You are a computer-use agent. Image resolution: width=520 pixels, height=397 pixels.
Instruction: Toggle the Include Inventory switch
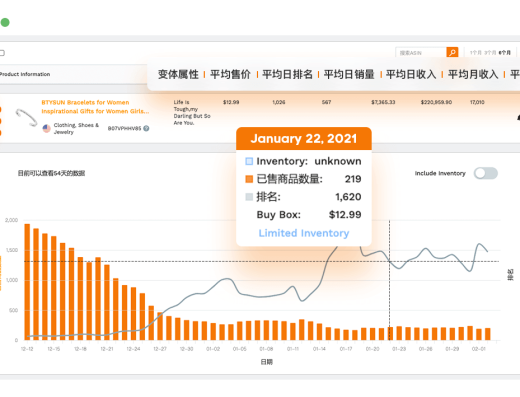(x=486, y=173)
